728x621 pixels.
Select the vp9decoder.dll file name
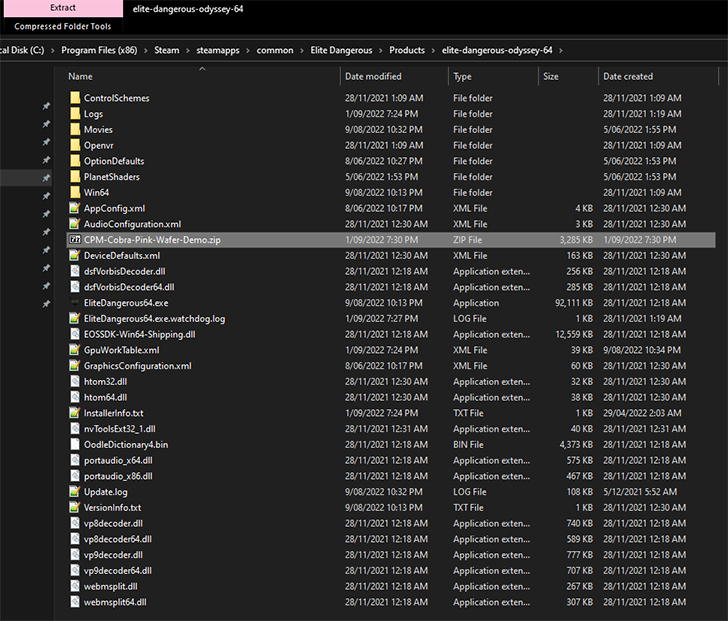coord(113,555)
